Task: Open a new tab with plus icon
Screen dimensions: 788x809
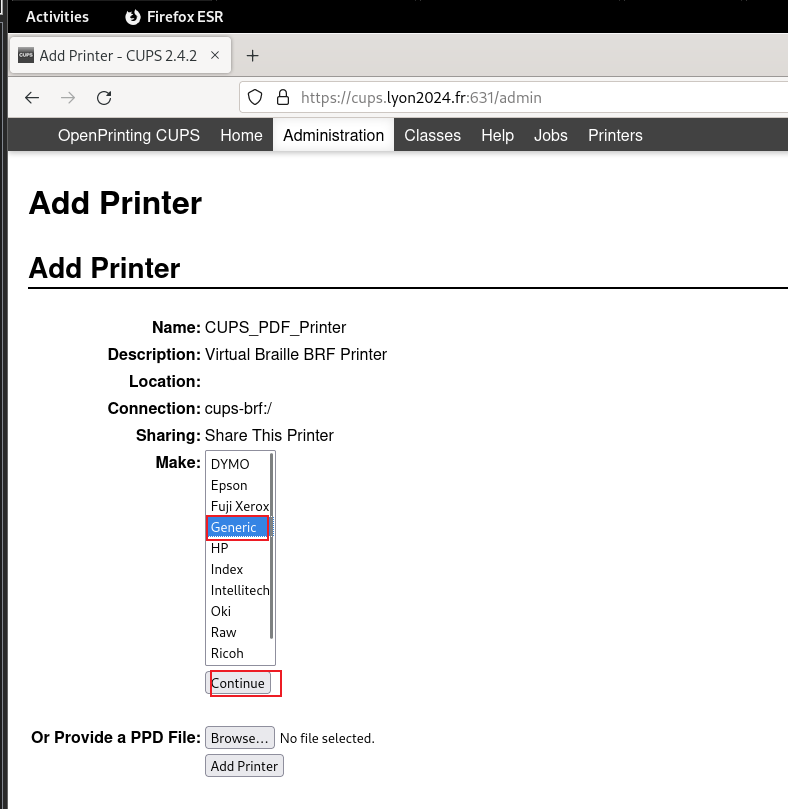Action: (252, 56)
